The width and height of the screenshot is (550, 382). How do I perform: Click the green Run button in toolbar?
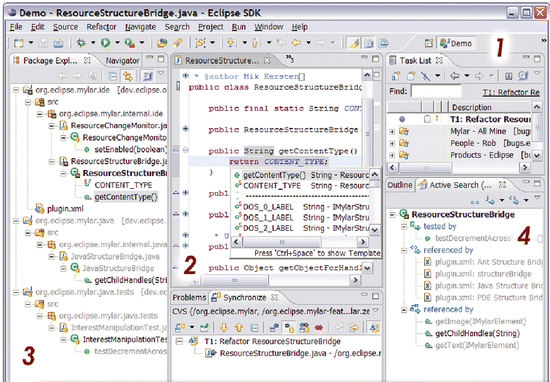tap(105, 43)
